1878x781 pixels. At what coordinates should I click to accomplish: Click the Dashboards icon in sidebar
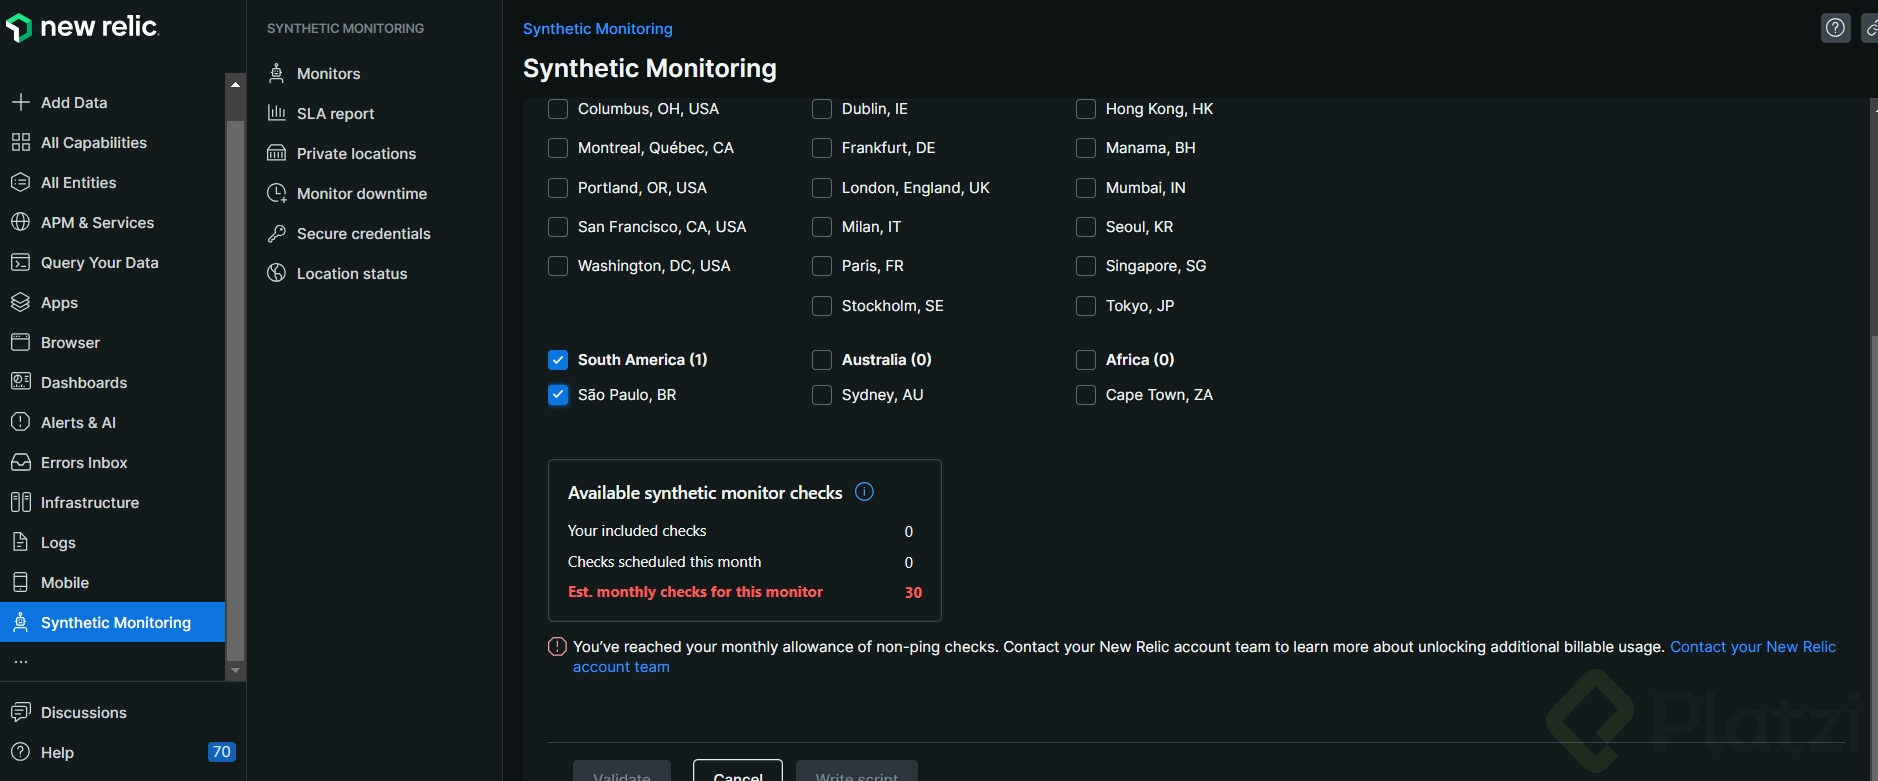(x=20, y=382)
